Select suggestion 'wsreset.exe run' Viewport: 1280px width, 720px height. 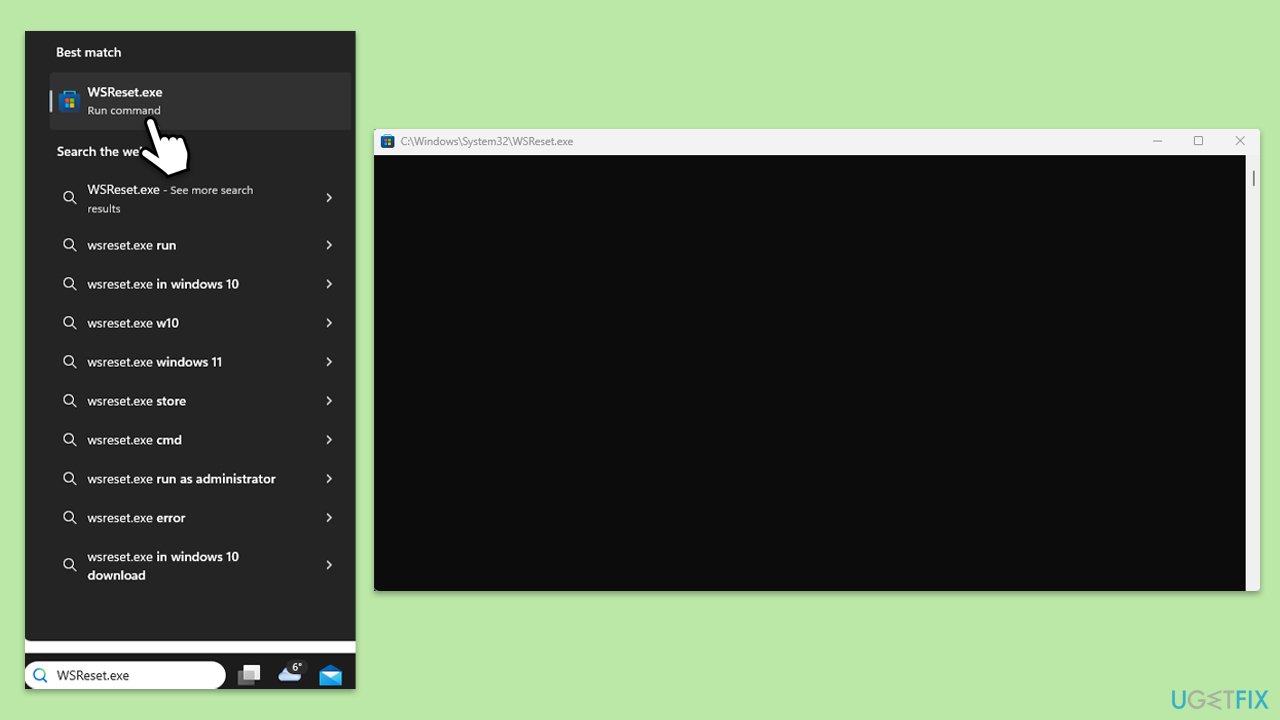(200, 245)
